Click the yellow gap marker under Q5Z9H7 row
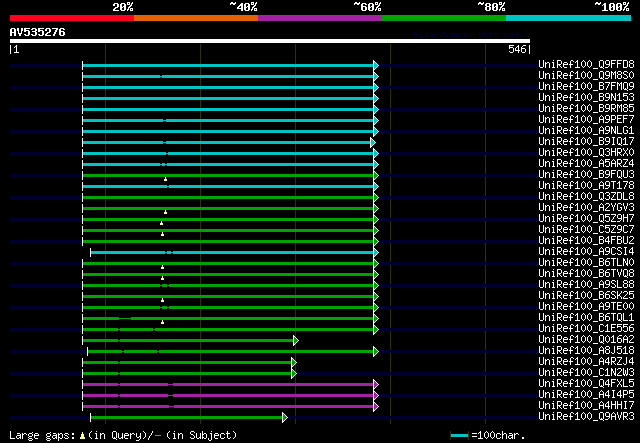This screenshot has height=443, width=640. pos(162,223)
